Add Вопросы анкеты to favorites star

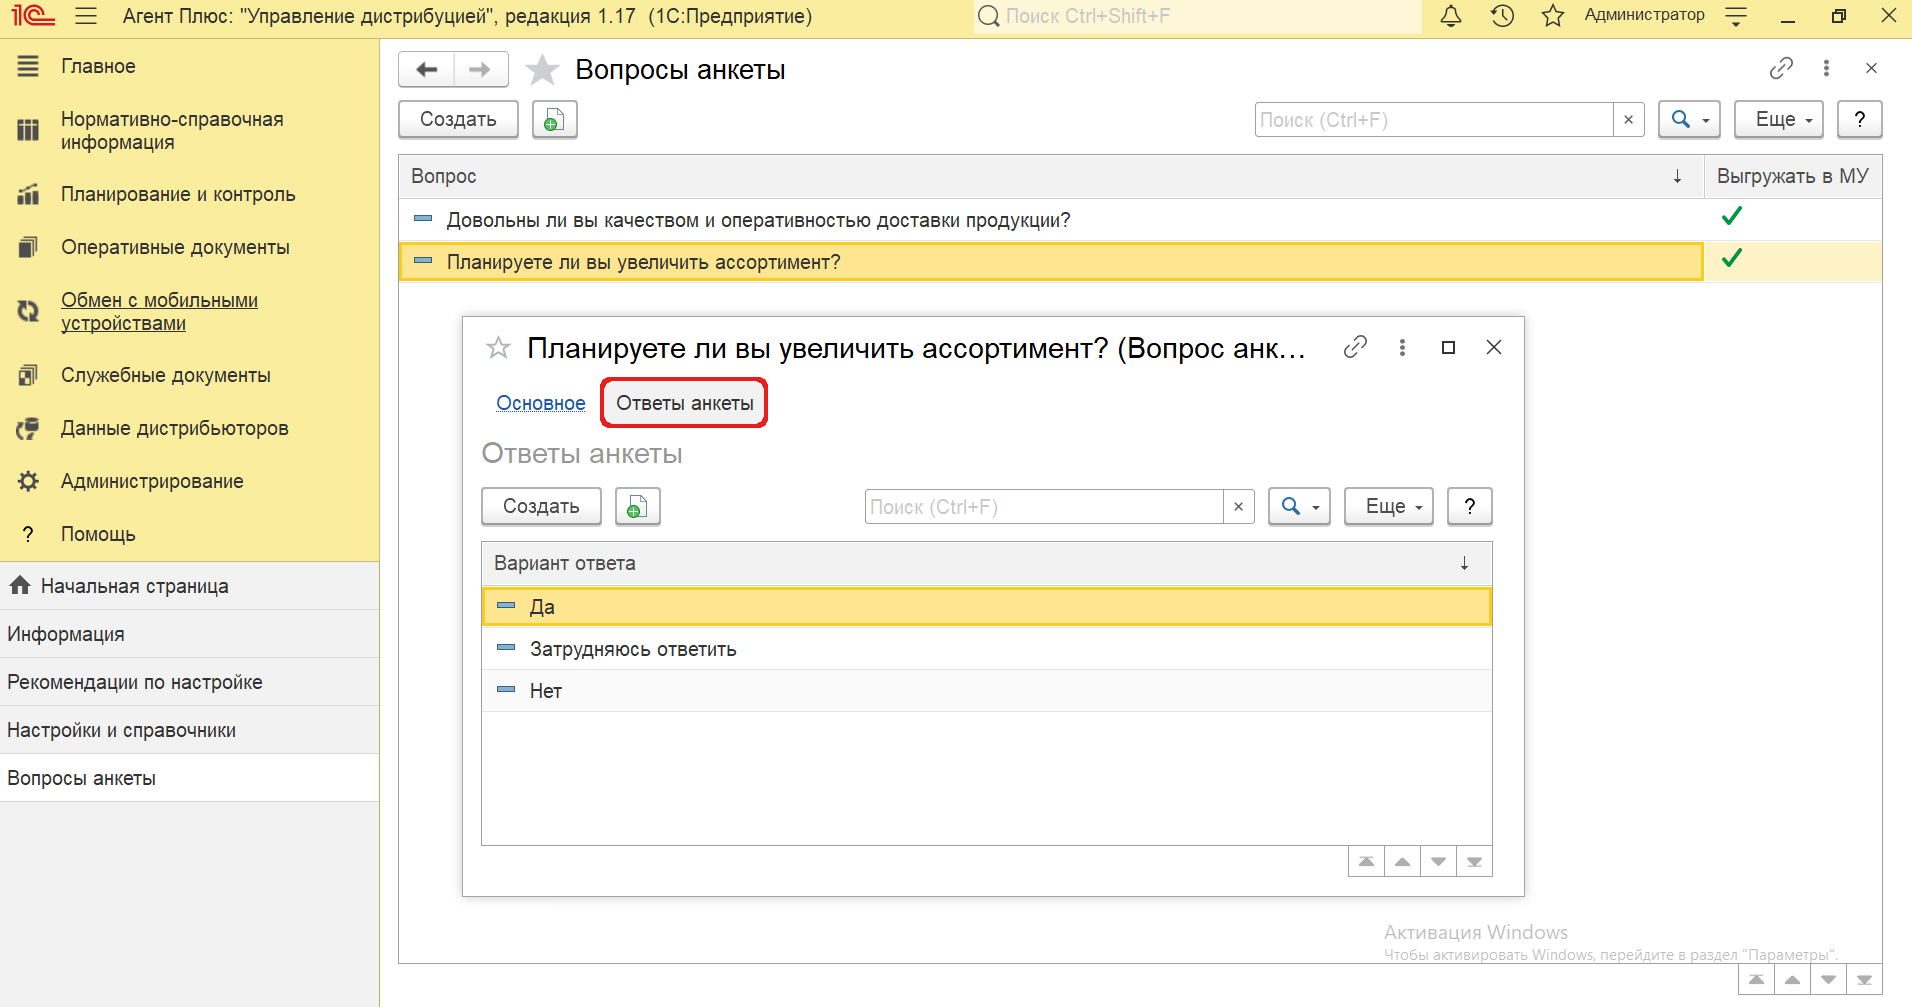(x=542, y=70)
